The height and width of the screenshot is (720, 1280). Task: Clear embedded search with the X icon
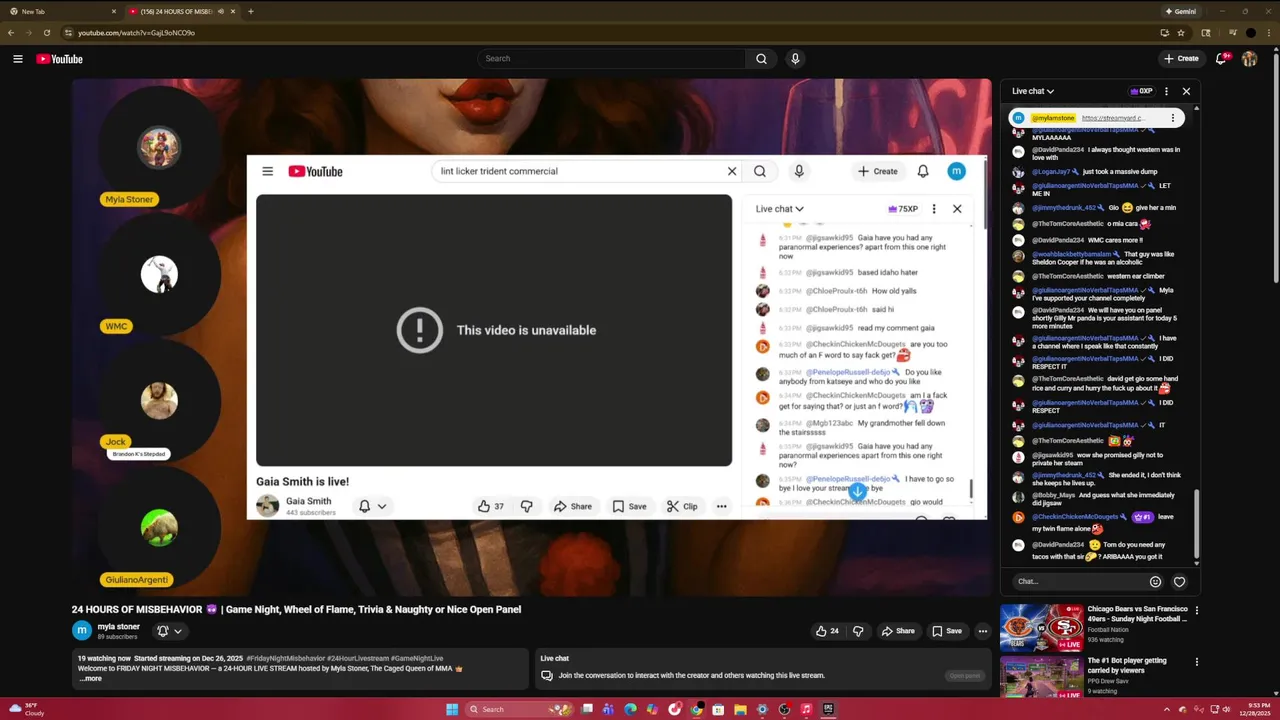tap(732, 171)
